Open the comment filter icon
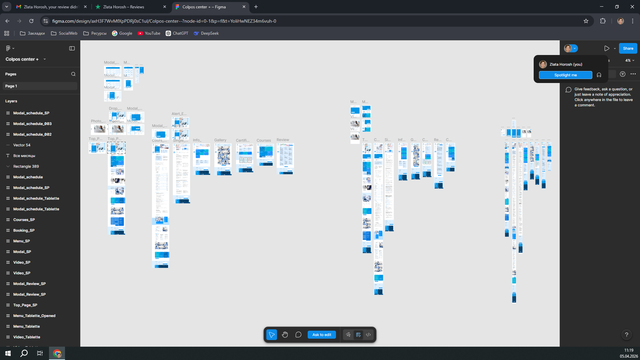640x360 pixels. coord(622,74)
